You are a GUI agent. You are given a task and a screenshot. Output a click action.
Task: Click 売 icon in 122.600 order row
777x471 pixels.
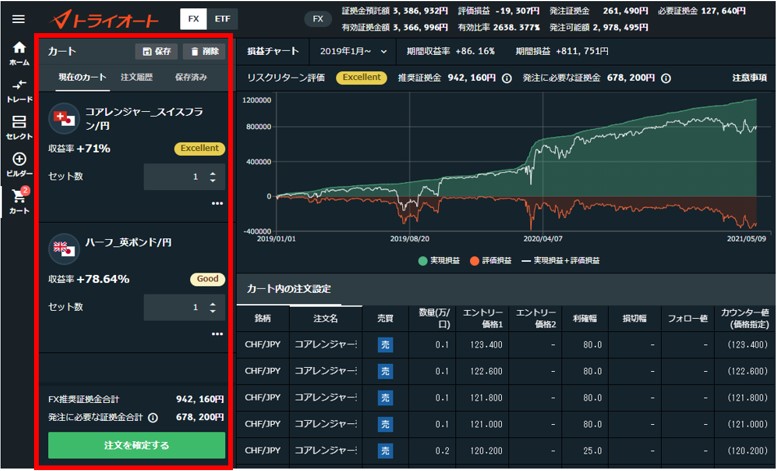(x=385, y=371)
